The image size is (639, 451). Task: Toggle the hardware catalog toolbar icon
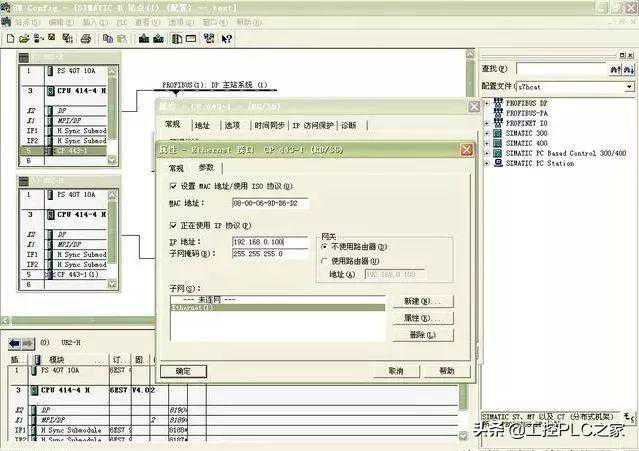[177, 39]
